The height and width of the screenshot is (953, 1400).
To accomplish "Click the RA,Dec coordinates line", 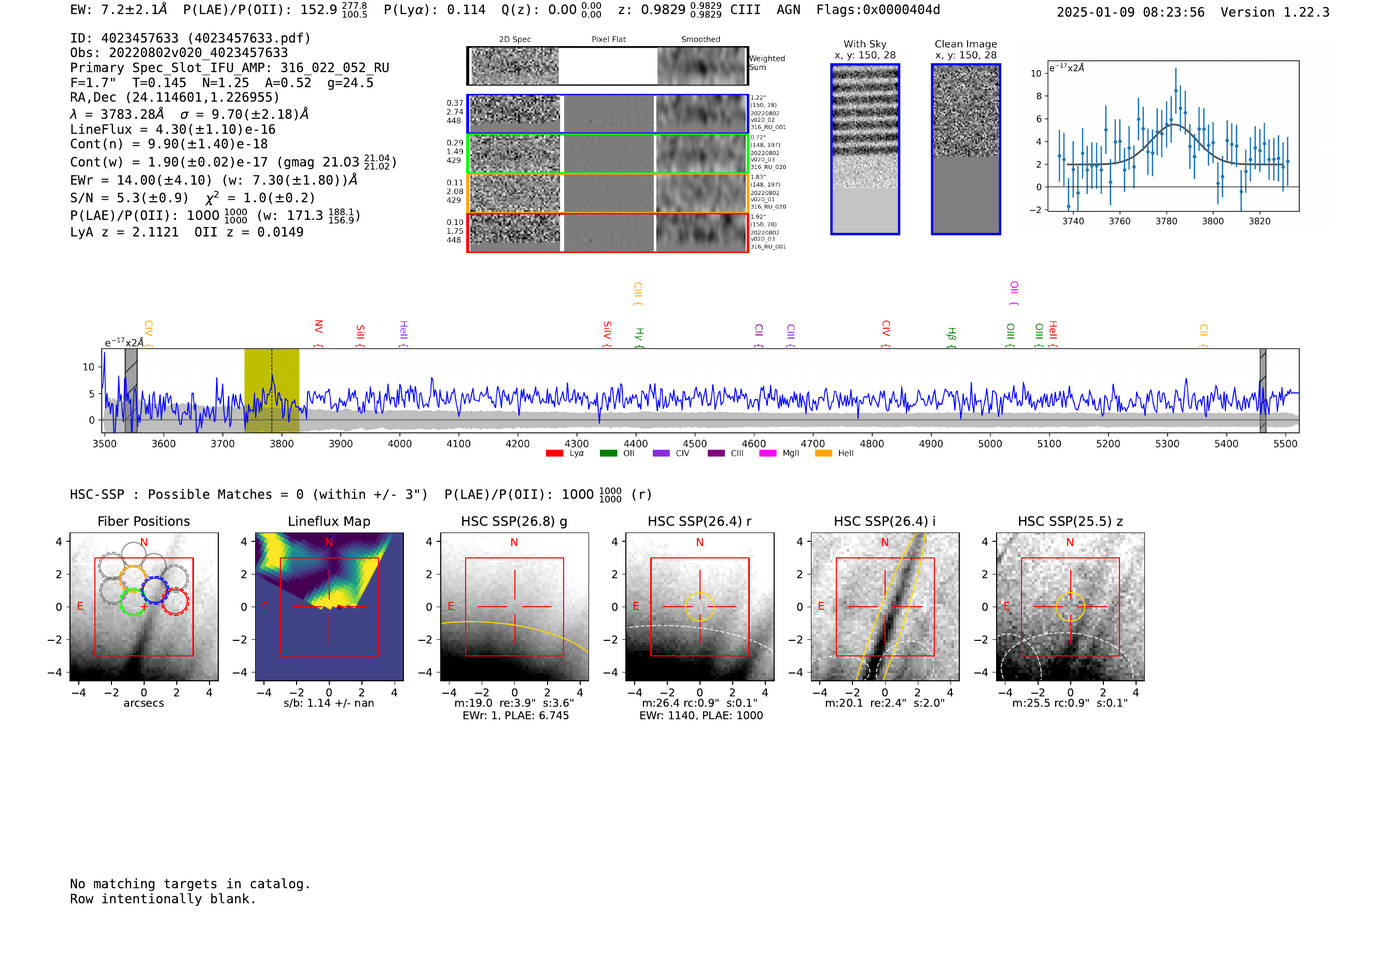I will coord(175,98).
